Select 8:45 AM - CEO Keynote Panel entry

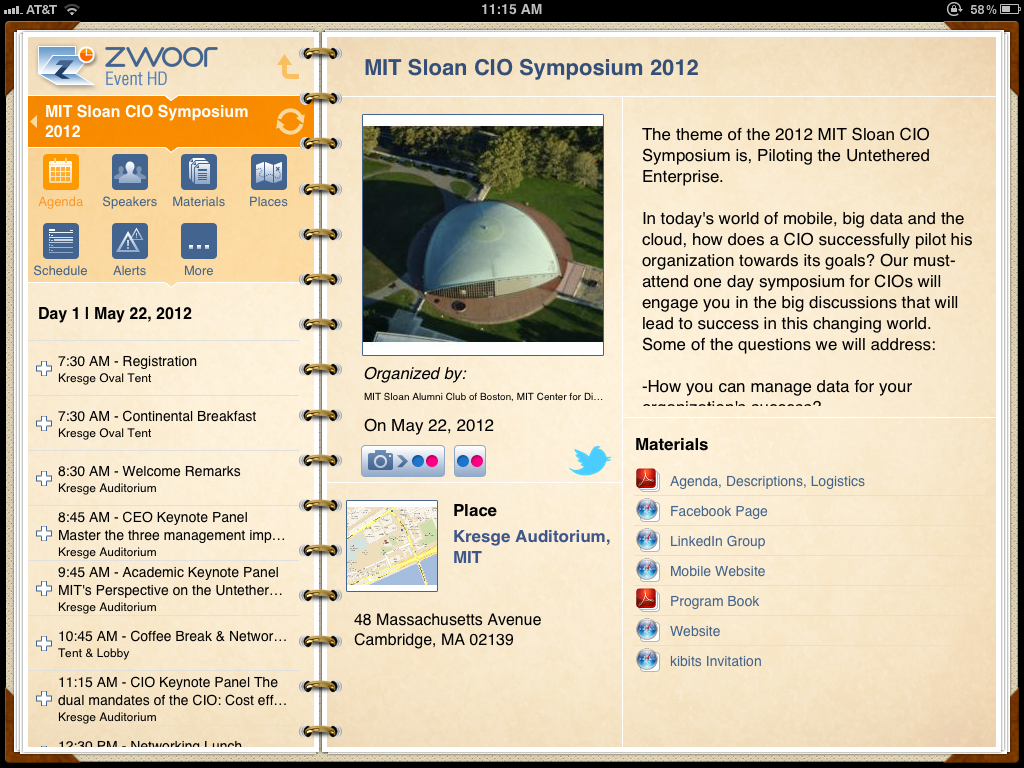(163, 534)
